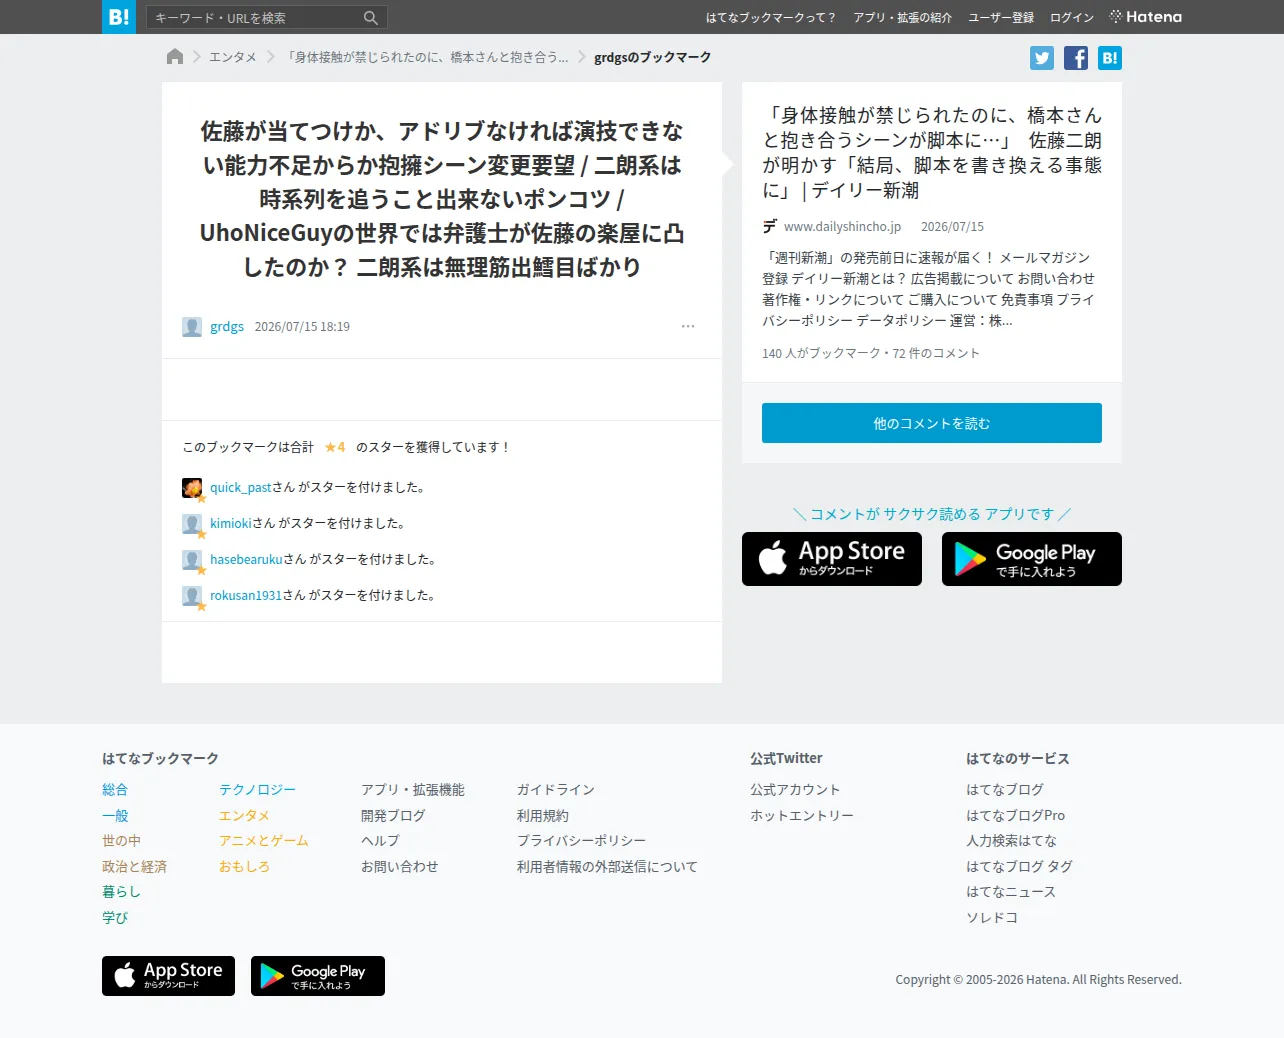Open the デイリー新潮 article title
This screenshot has width=1284, height=1038.
(x=932, y=153)
